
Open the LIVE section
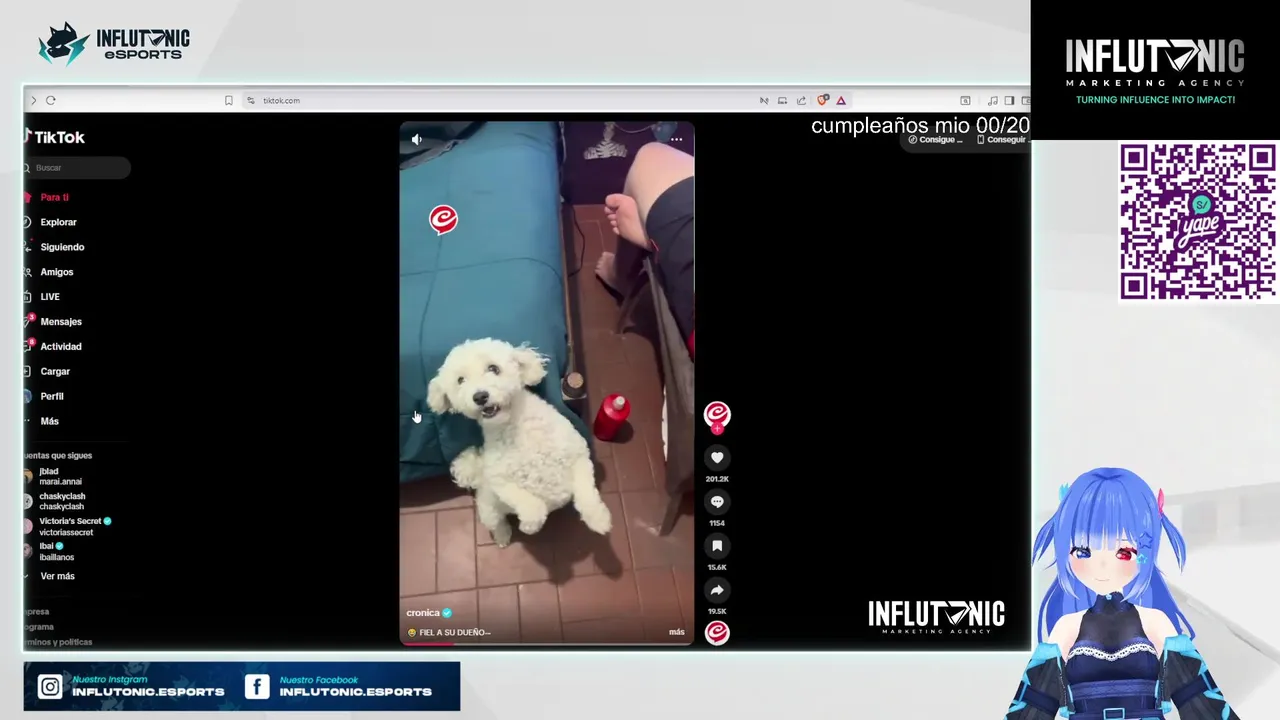click(x=50, y=297)
